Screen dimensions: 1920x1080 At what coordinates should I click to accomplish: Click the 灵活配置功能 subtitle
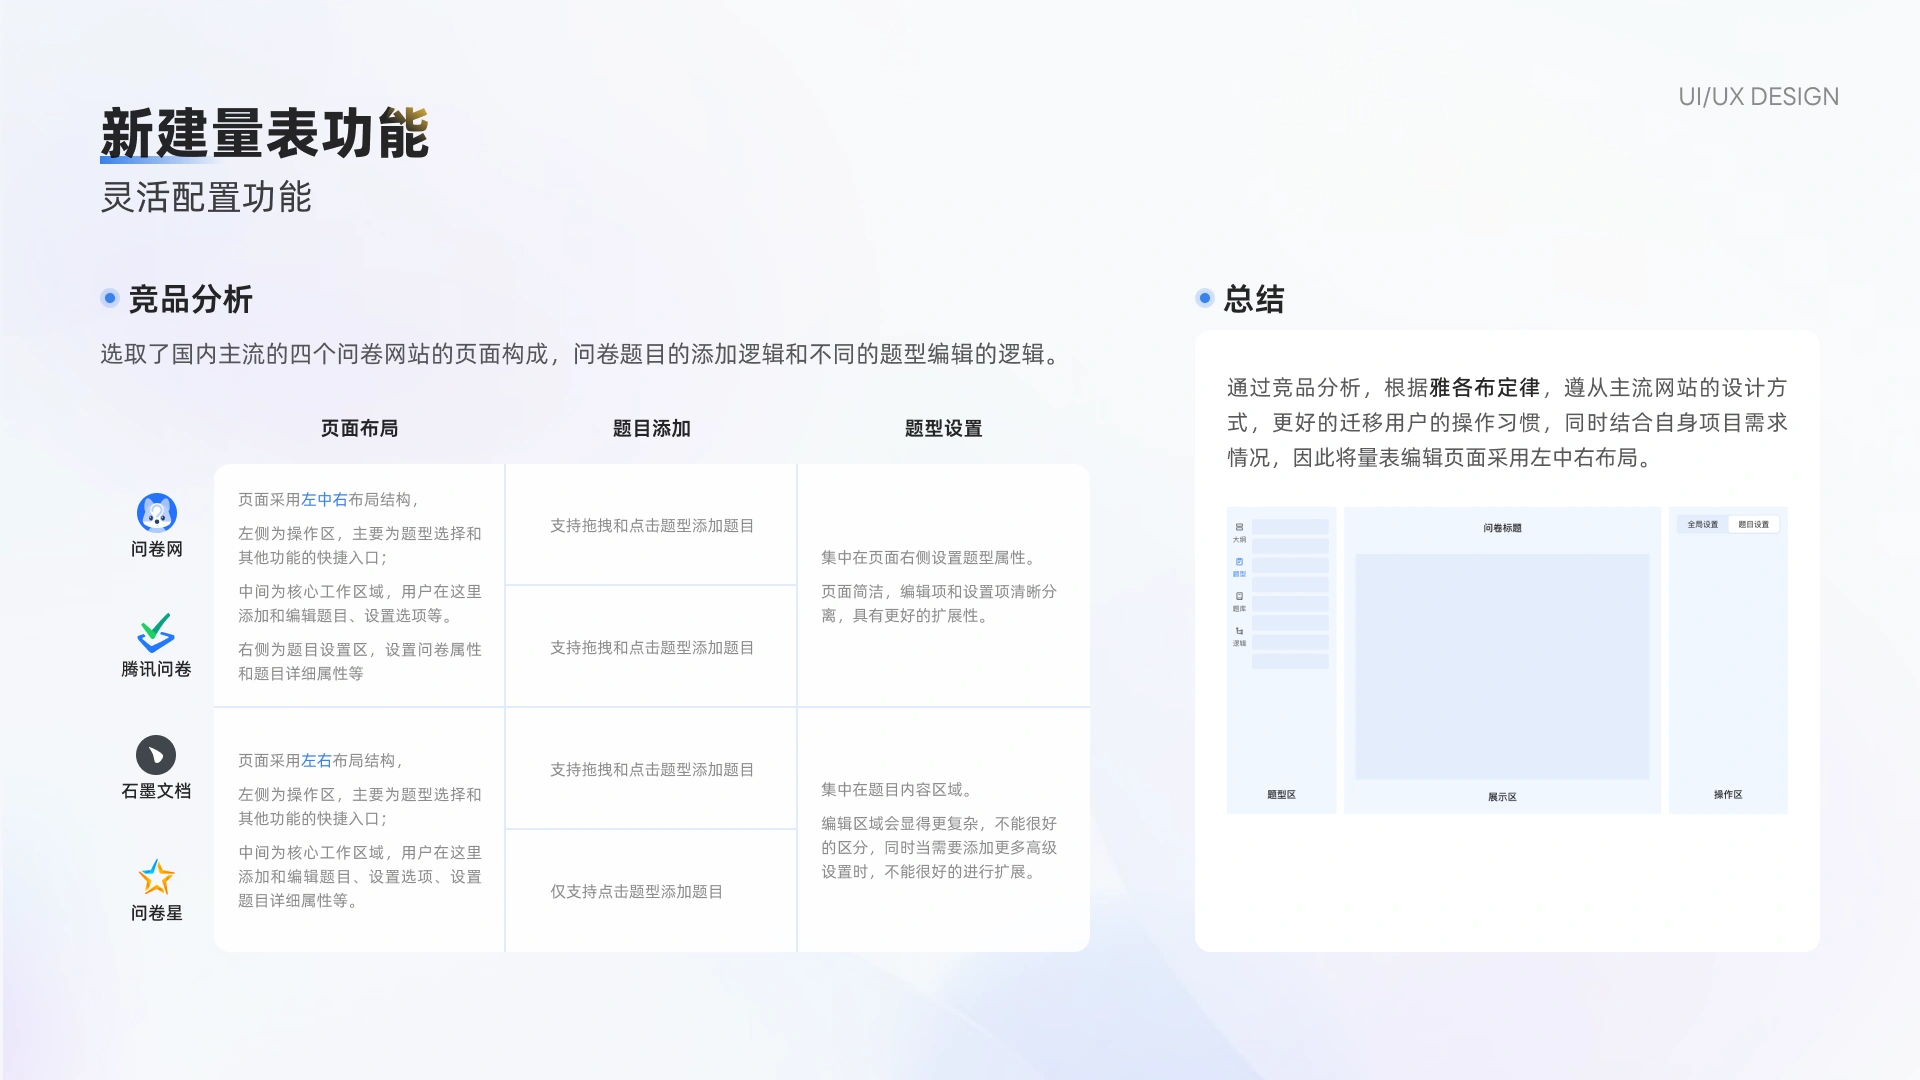[x=206, y=197]
